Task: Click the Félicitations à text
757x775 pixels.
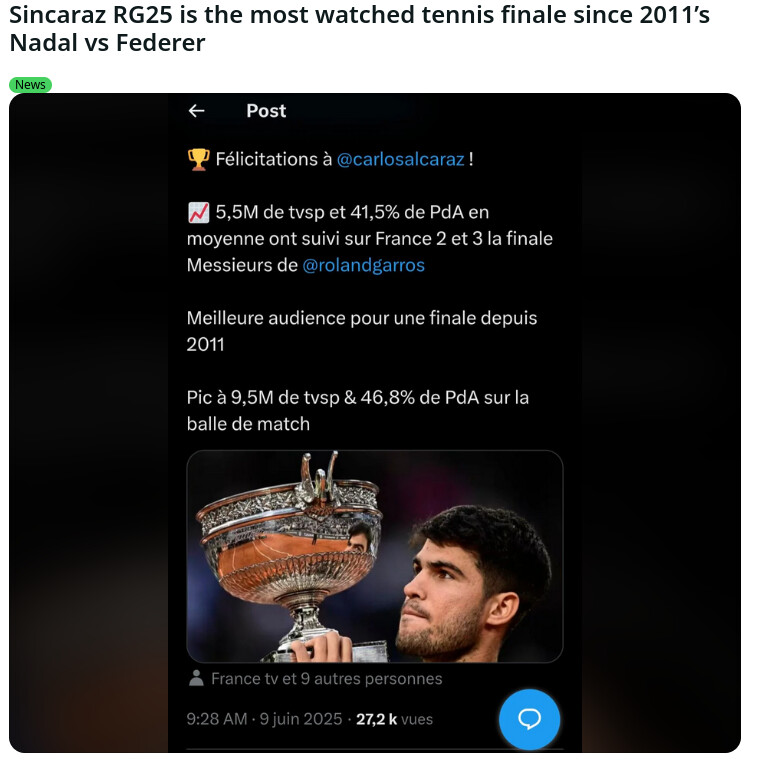Action: [x=274, y=160]
